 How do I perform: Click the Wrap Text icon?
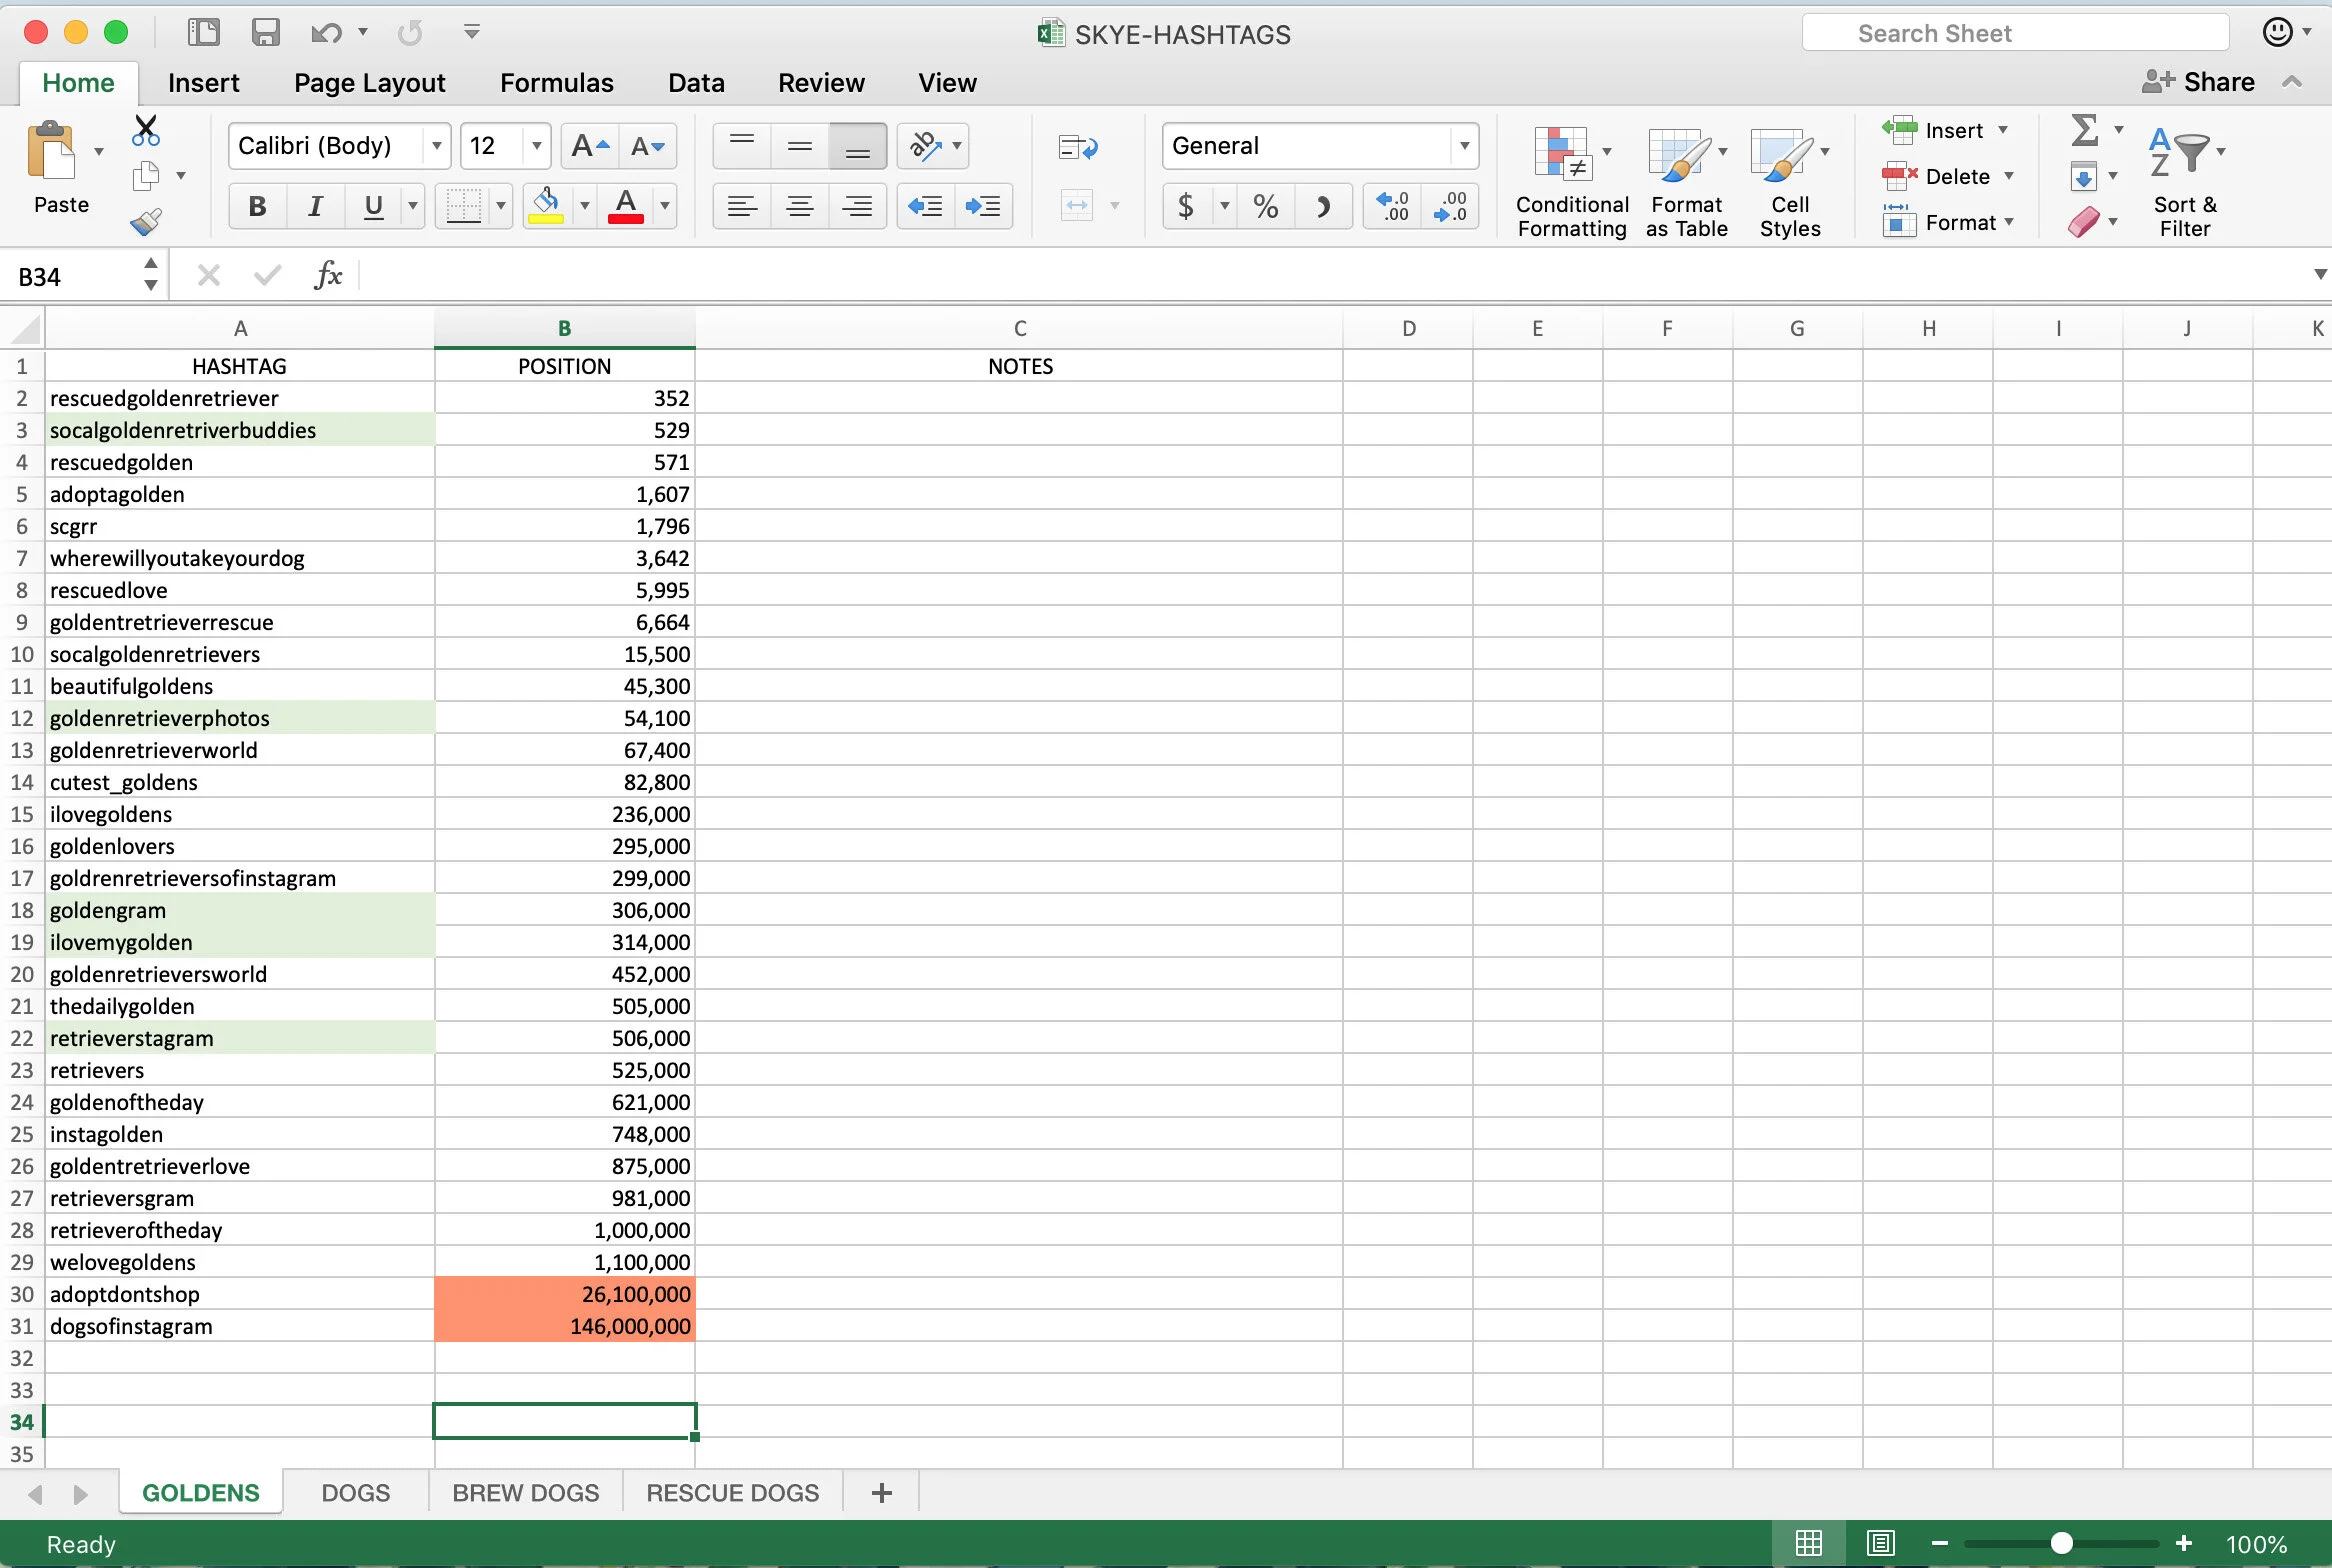pos(1078,148)
